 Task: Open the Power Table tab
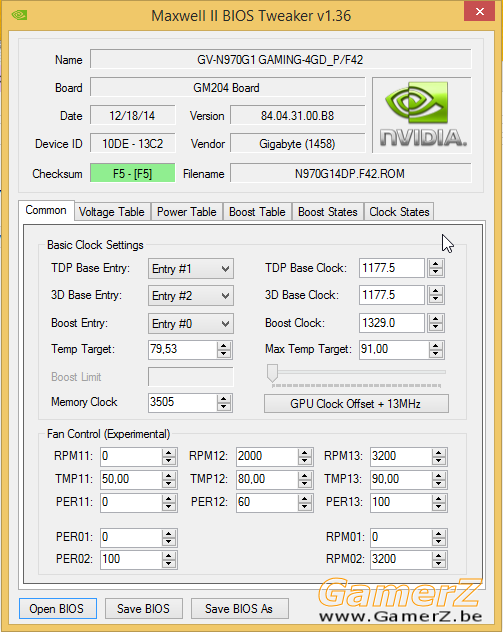tap(187, 212)
